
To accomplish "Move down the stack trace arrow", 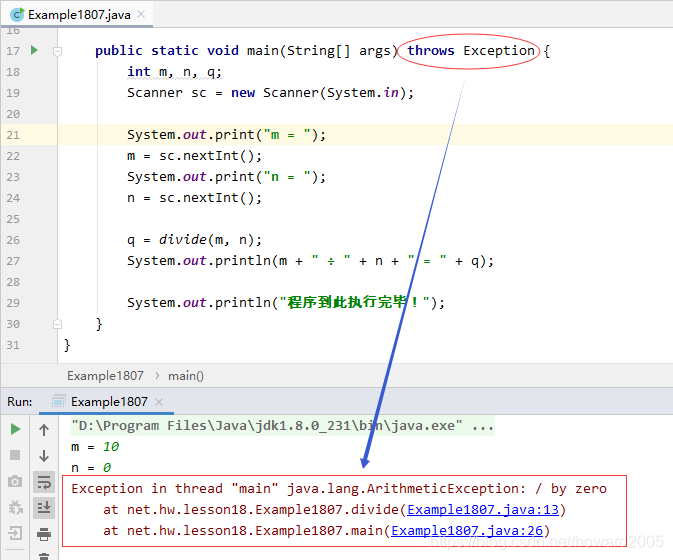I will pyautogui.click(x=44, y=455).
